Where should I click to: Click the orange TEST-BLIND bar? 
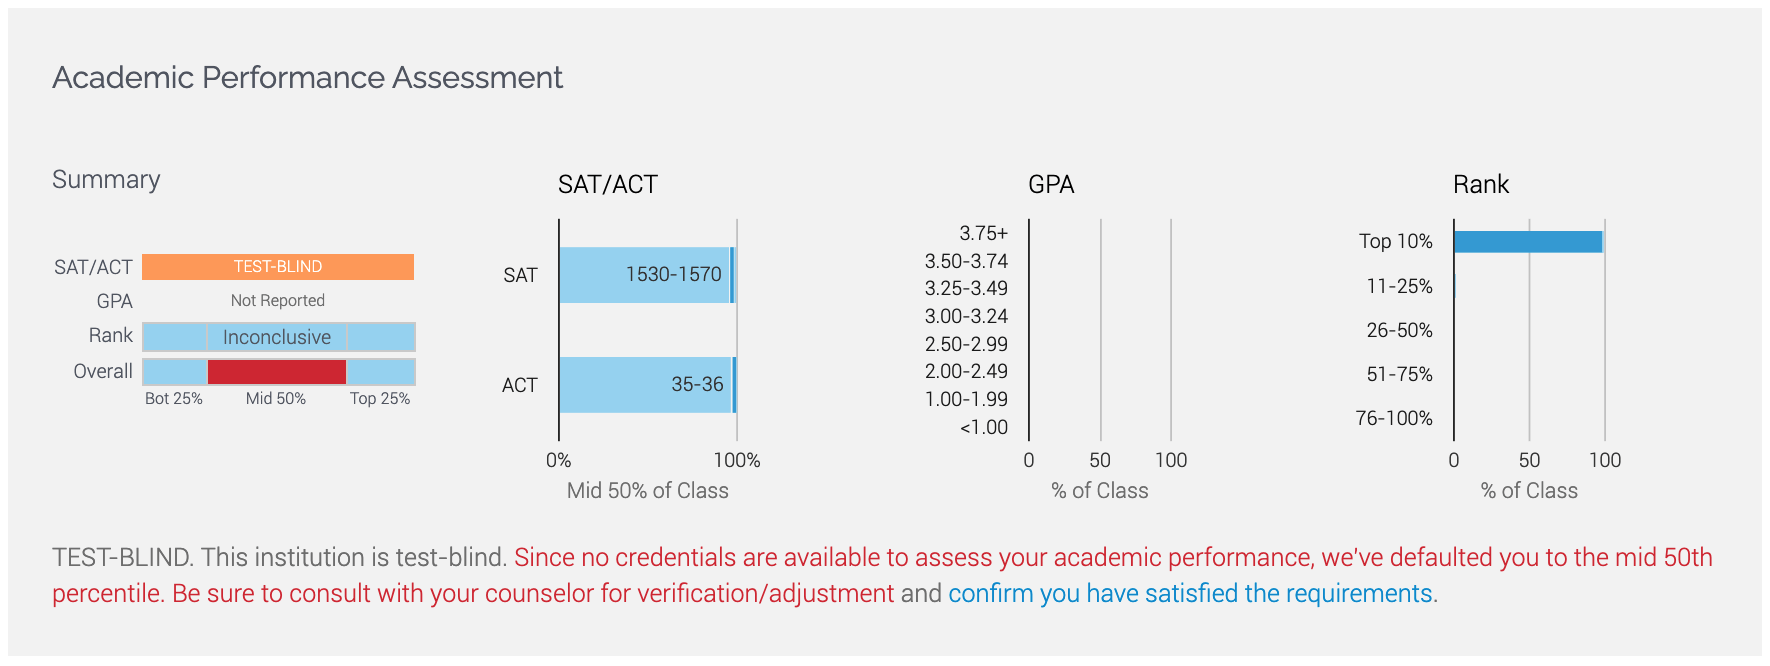278,267
